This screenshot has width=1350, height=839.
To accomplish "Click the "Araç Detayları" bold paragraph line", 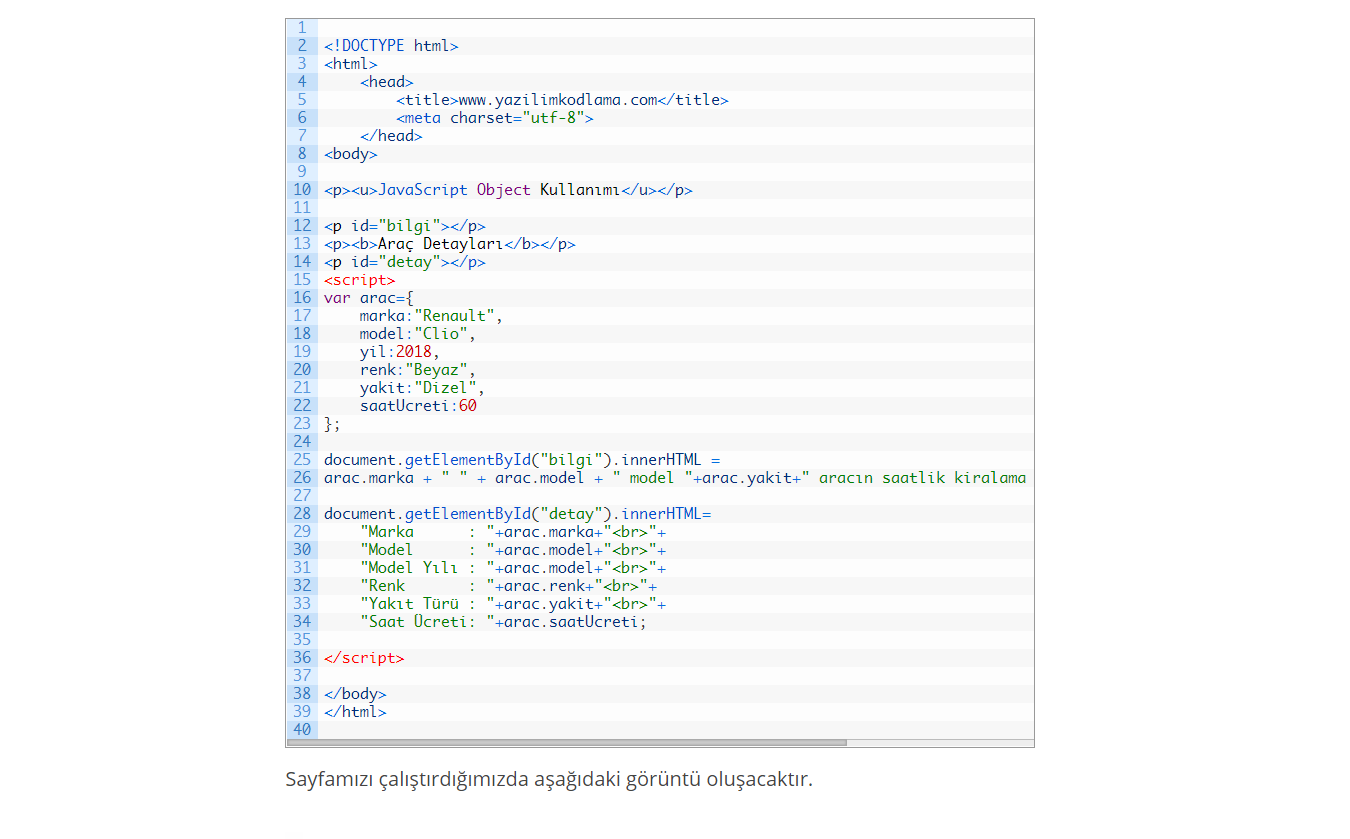I will tap(450, 244).
